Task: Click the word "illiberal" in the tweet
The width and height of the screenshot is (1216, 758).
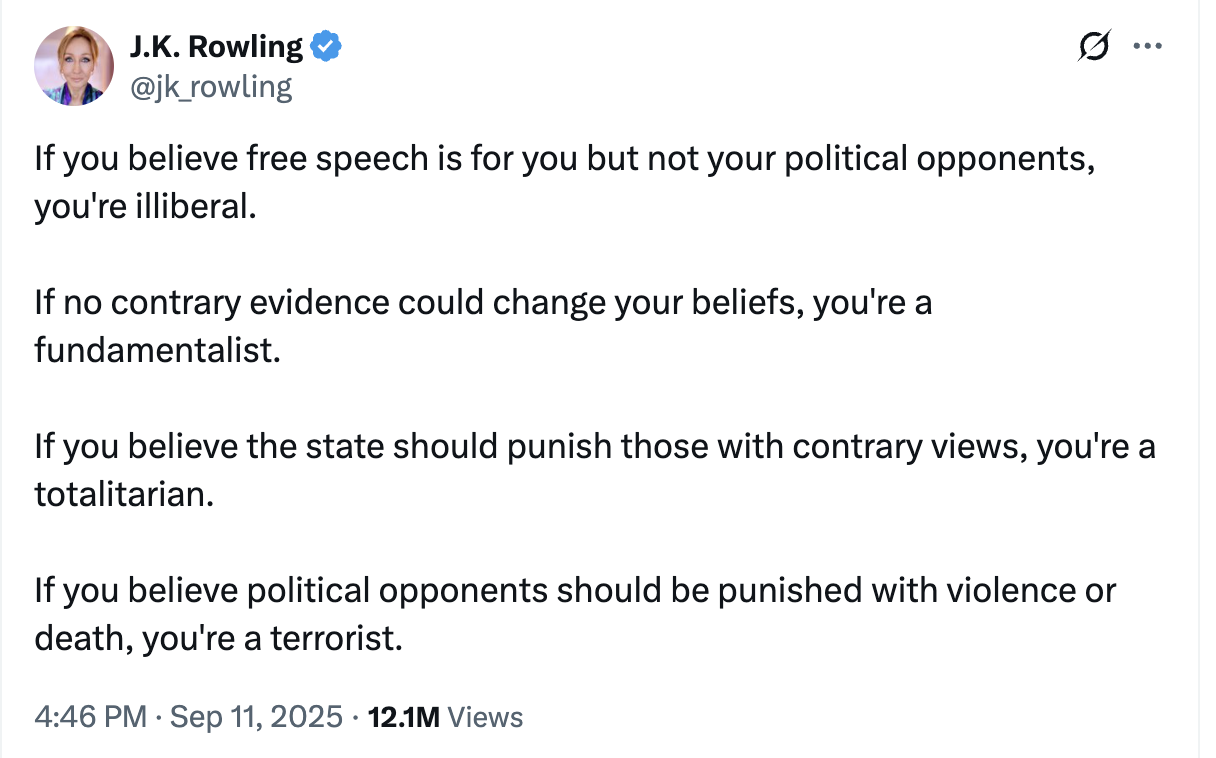Action: point(194,207)
